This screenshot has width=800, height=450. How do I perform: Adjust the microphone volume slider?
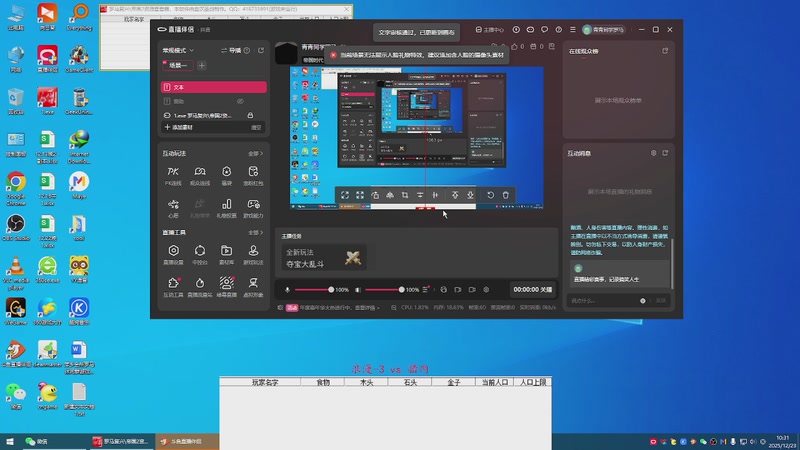tap(314, 290)
